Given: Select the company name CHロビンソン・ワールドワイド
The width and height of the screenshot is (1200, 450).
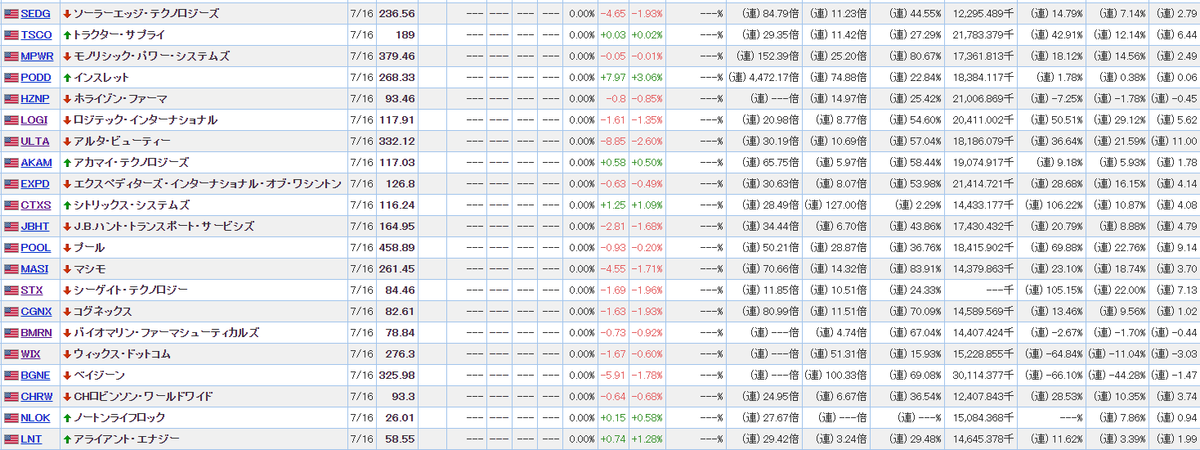Looking at the screenshot, I should (143, 397).
